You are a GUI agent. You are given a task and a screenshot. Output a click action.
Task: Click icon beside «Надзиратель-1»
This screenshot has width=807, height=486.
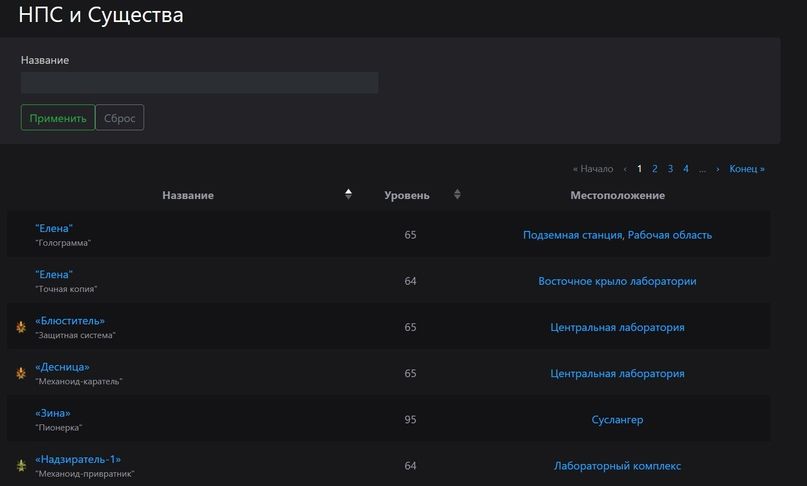pos(21,465)
